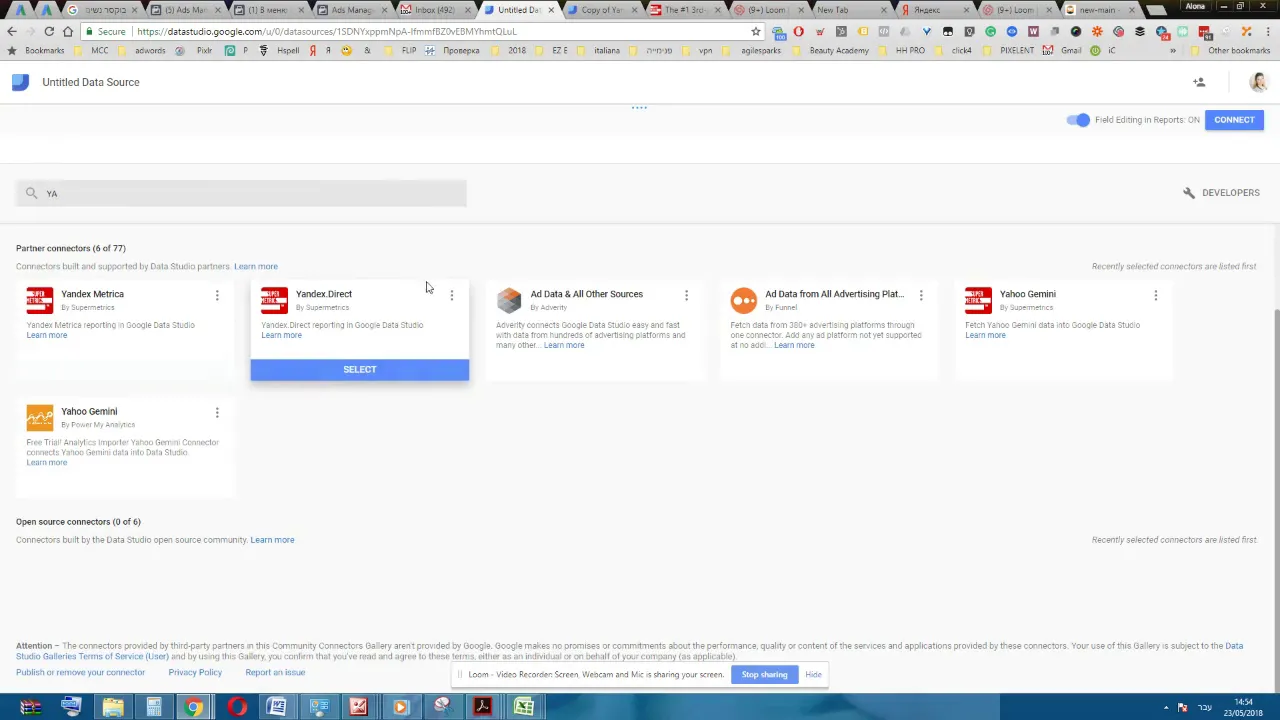
Task: Open Learn more for open source connectors
Action: 272,540
